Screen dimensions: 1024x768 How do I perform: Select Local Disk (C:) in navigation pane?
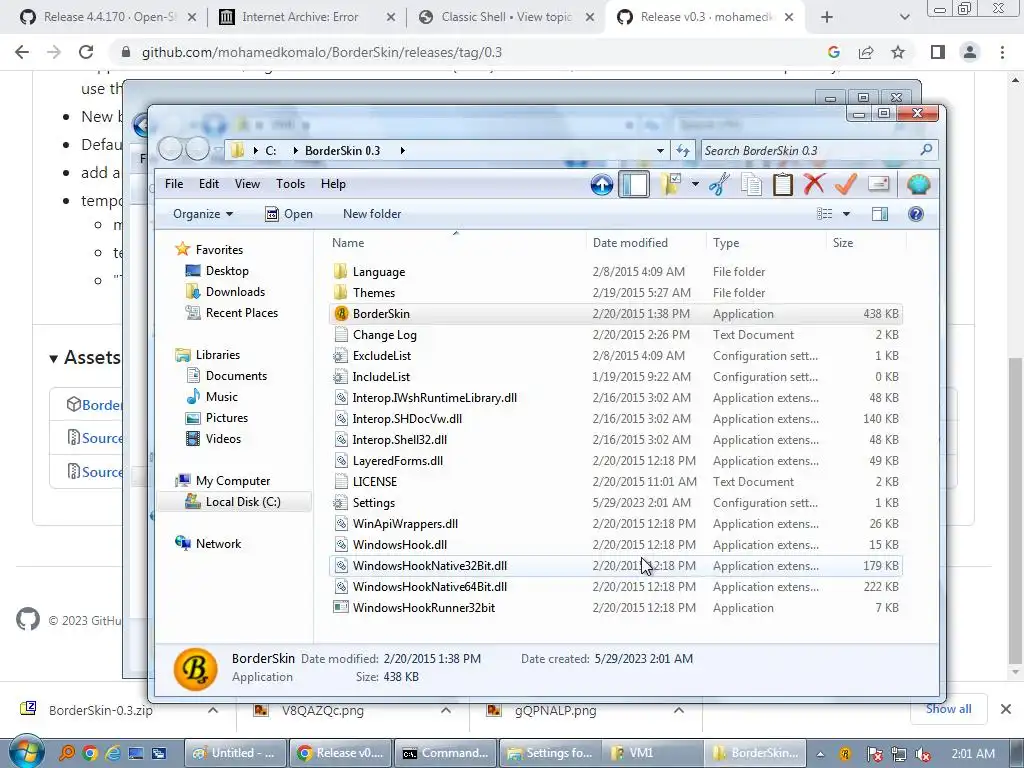(x=234, y=502)
